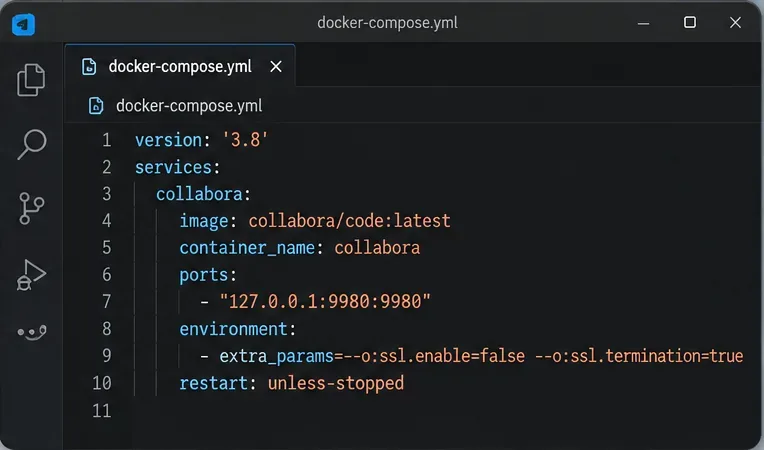Click the "127.0.0.1:9980:9980" port mapping
This screenshot has width=764, height=450.
coord(325,301)
